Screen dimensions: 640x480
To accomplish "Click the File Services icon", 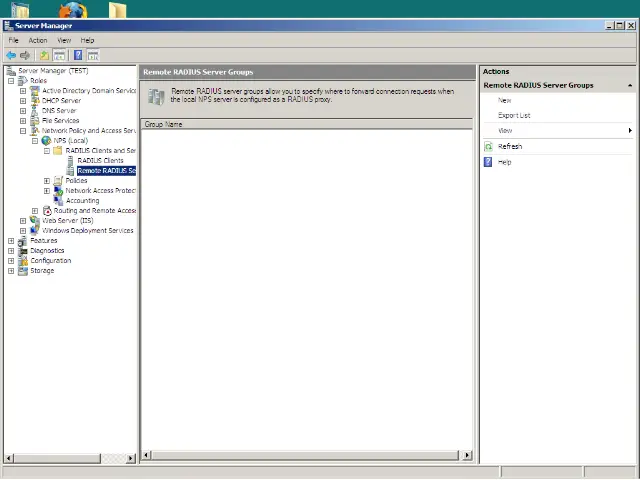I will click(x=35, y=120).
